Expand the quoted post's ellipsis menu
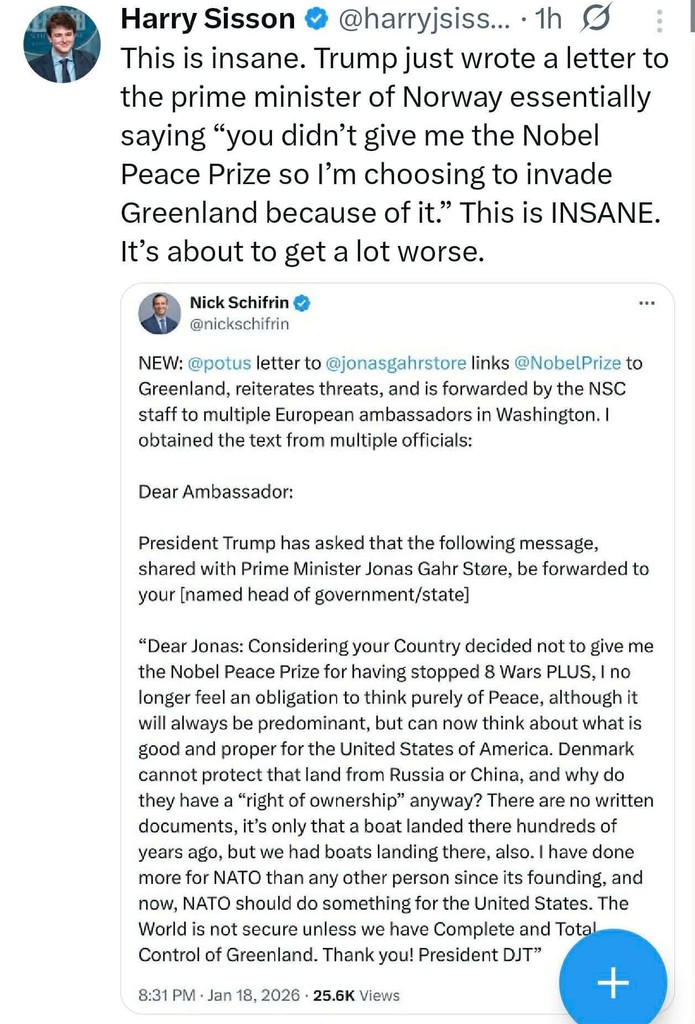 [647, 302]
